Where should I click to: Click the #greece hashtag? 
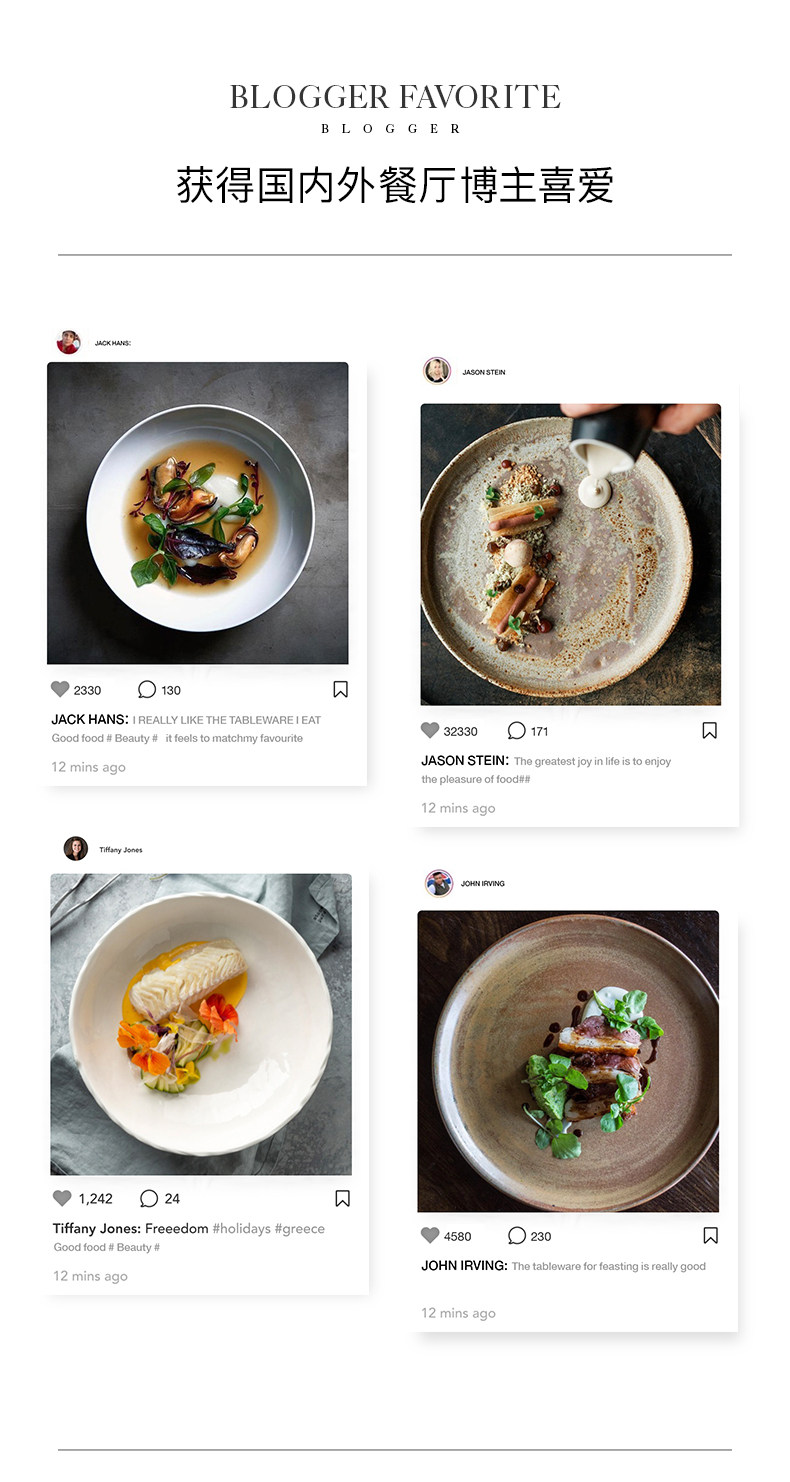point(300,1228)
